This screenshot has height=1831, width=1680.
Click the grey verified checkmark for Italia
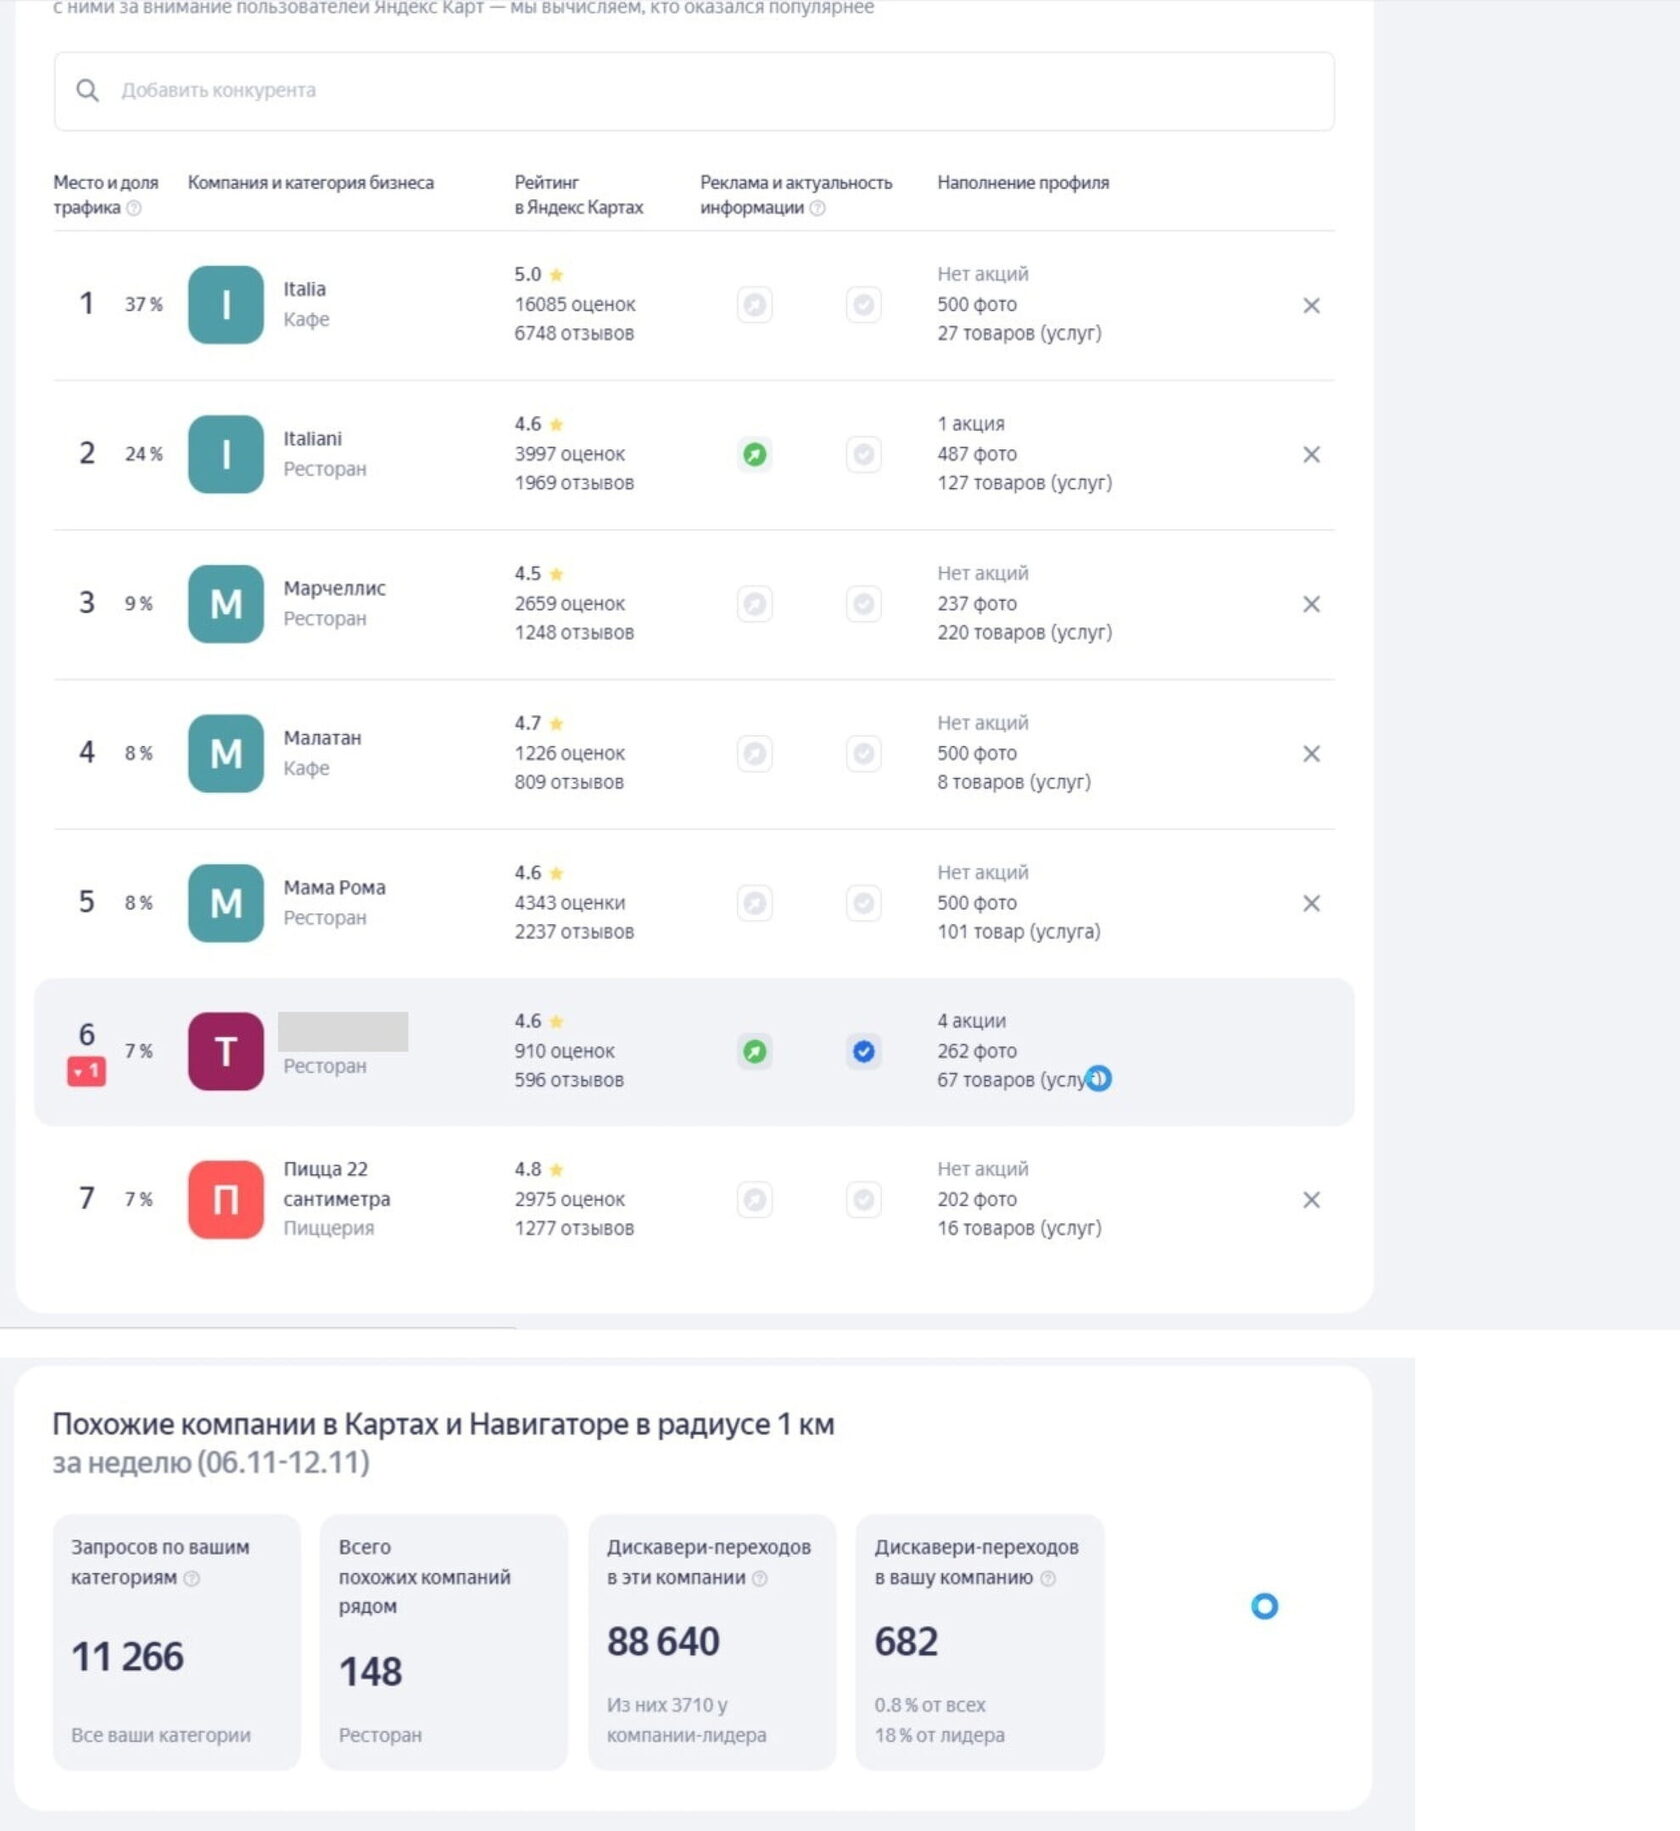click(x=863, y=304)
